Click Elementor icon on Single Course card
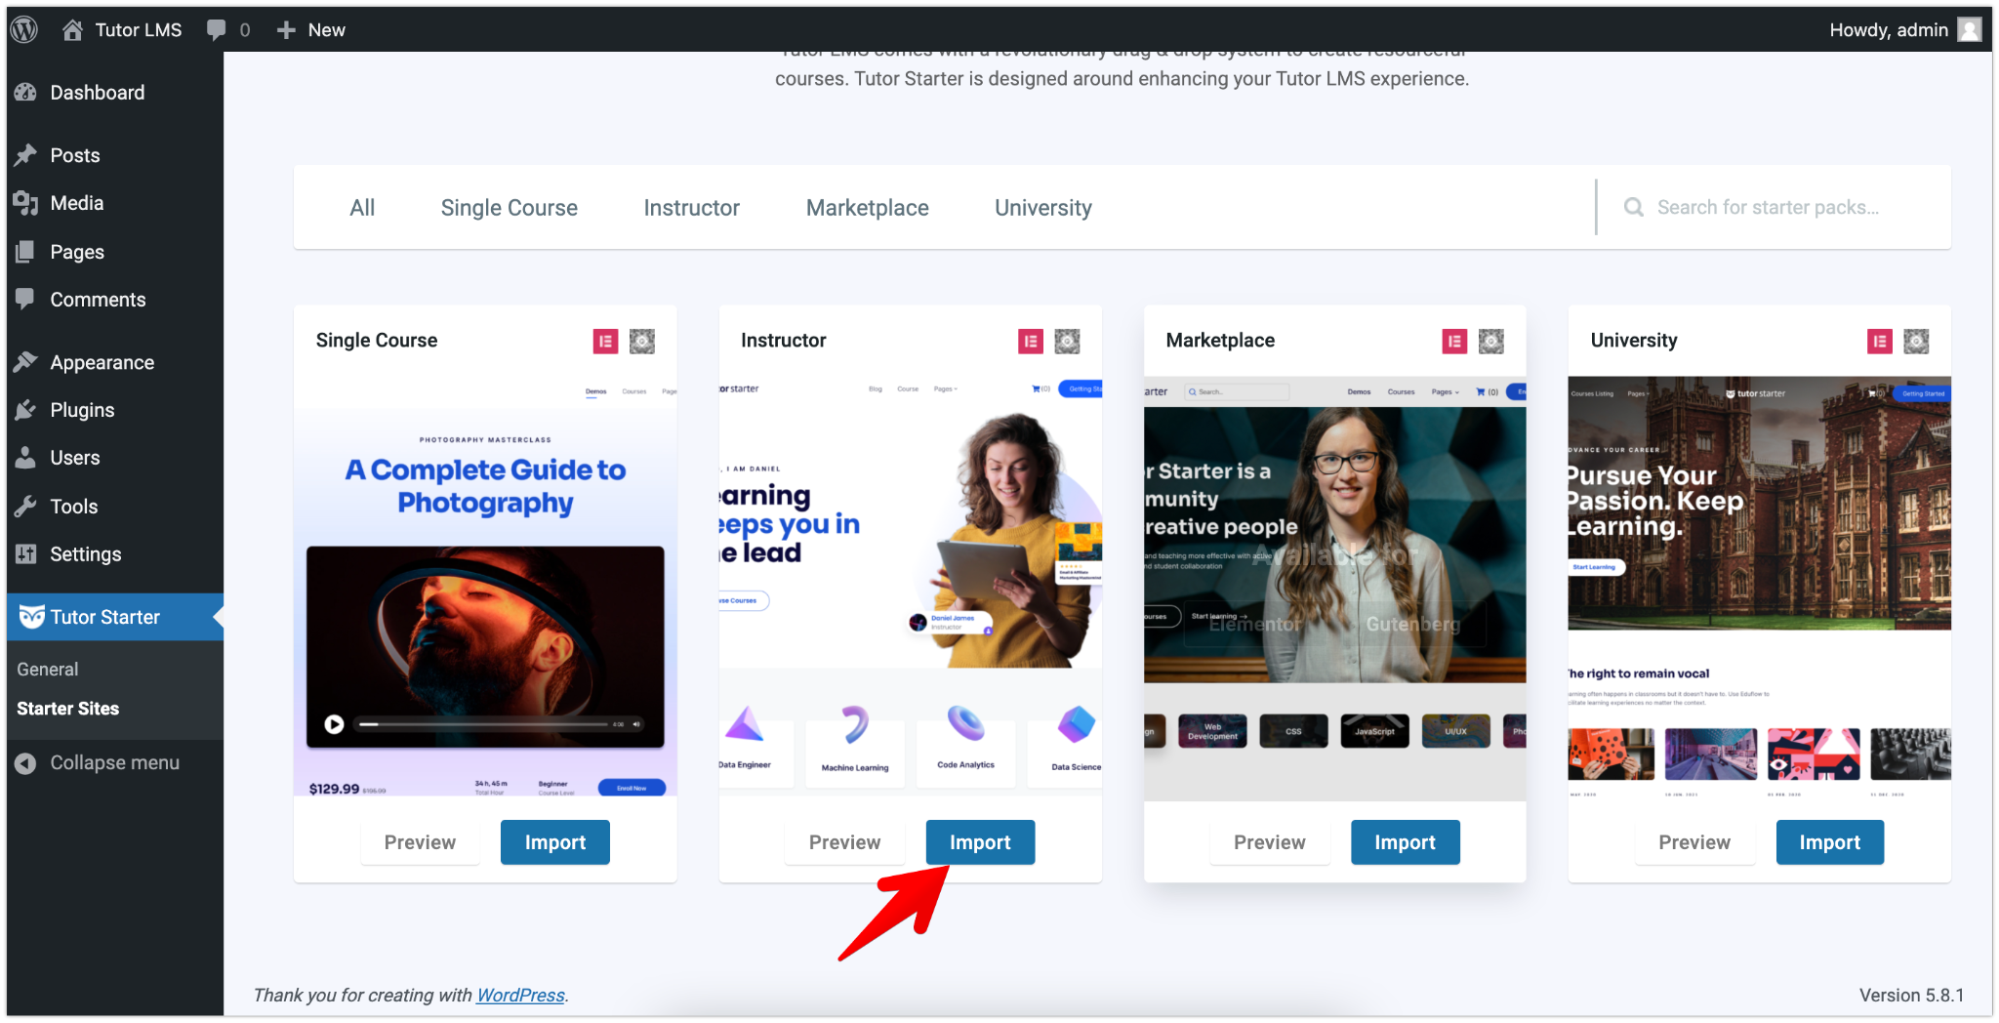 pos(606,342)
